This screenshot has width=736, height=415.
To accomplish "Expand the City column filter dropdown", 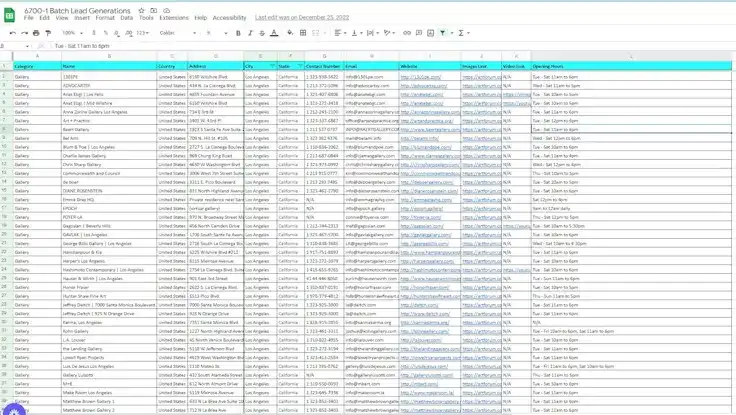I will pos(270,67).
